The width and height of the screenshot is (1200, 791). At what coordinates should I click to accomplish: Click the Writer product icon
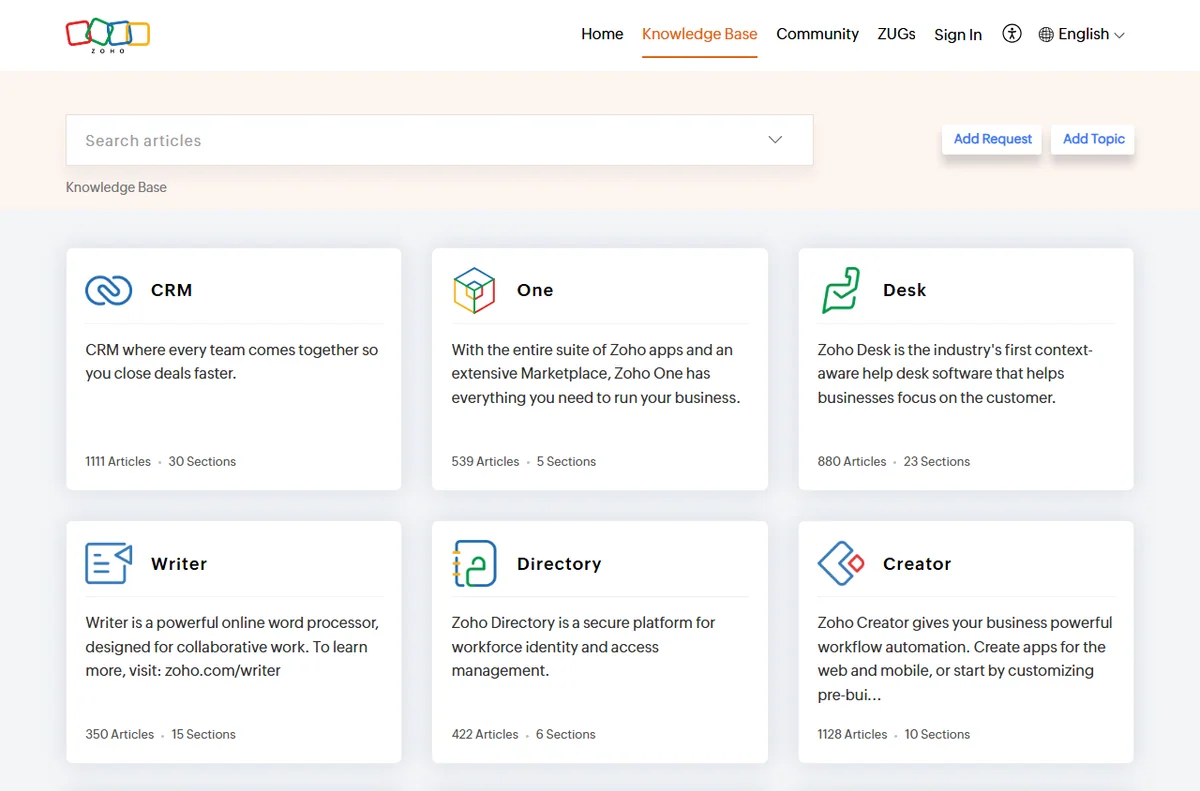109,563
